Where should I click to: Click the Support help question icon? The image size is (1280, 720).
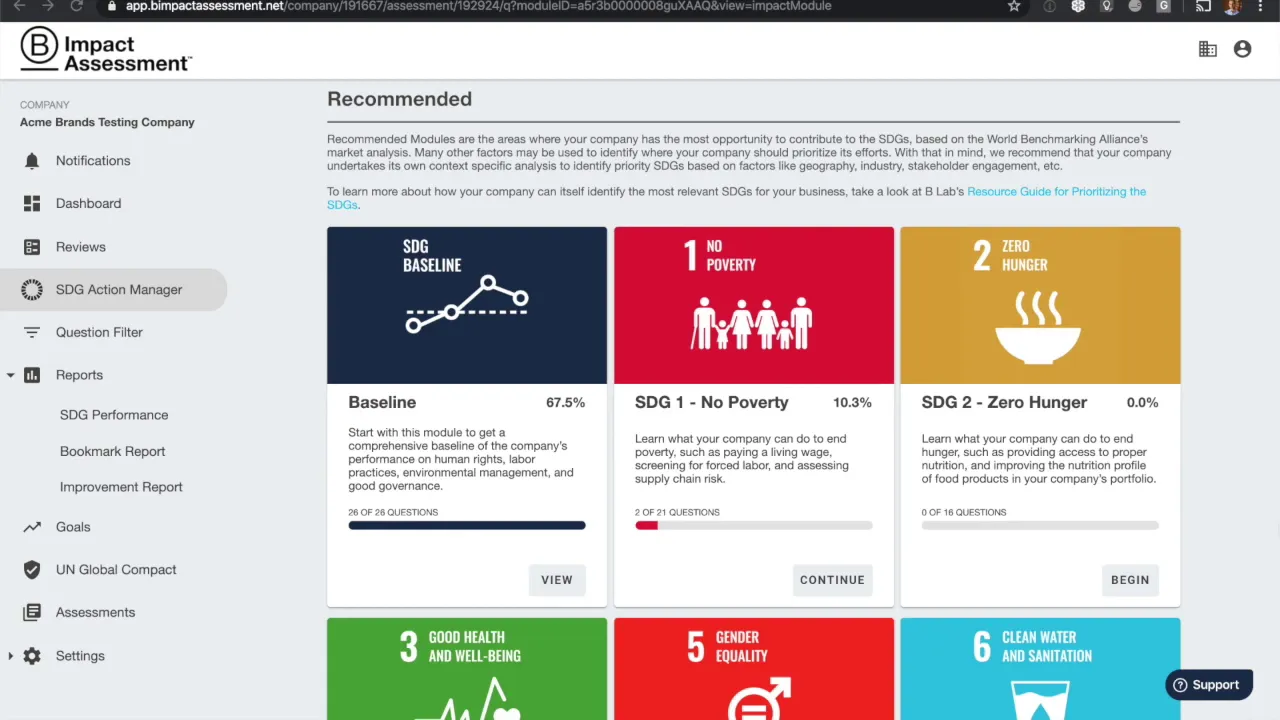click(1180, 685)
